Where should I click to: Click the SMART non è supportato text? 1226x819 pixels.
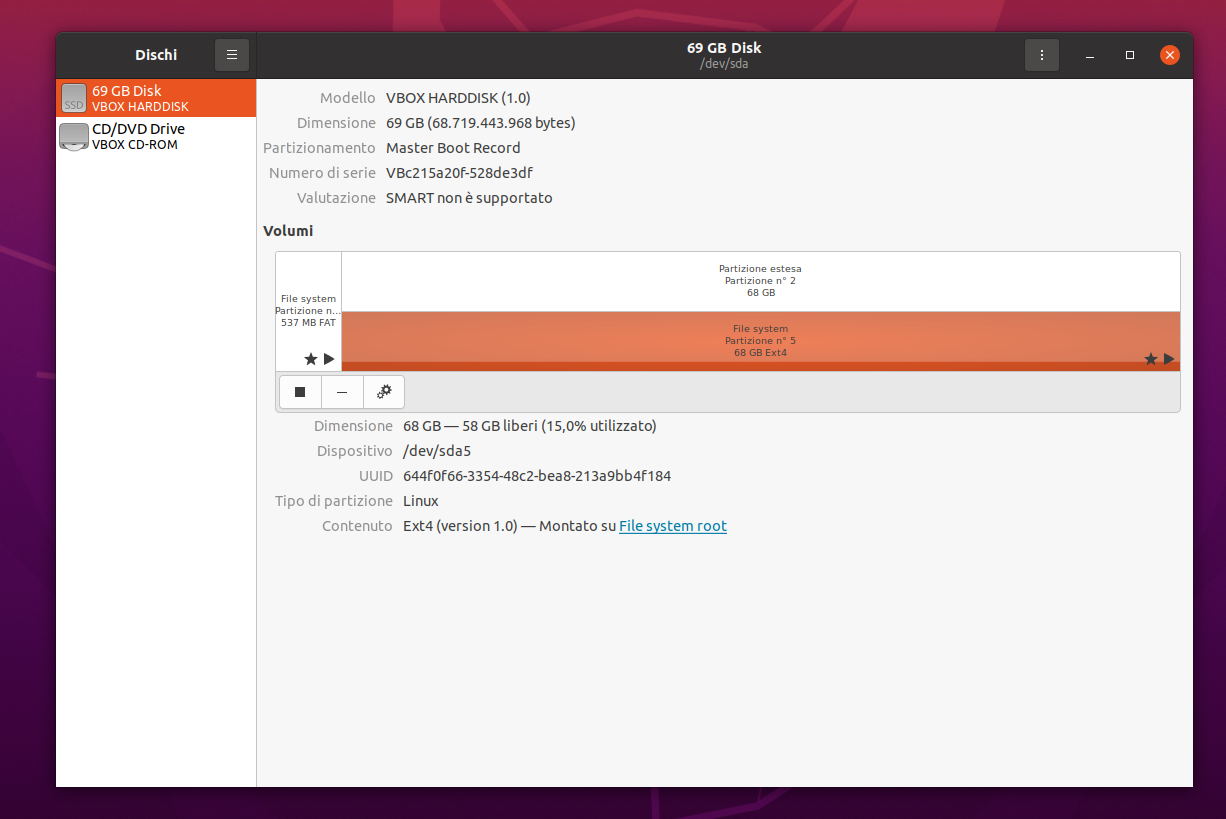click(x=469, y=198)
